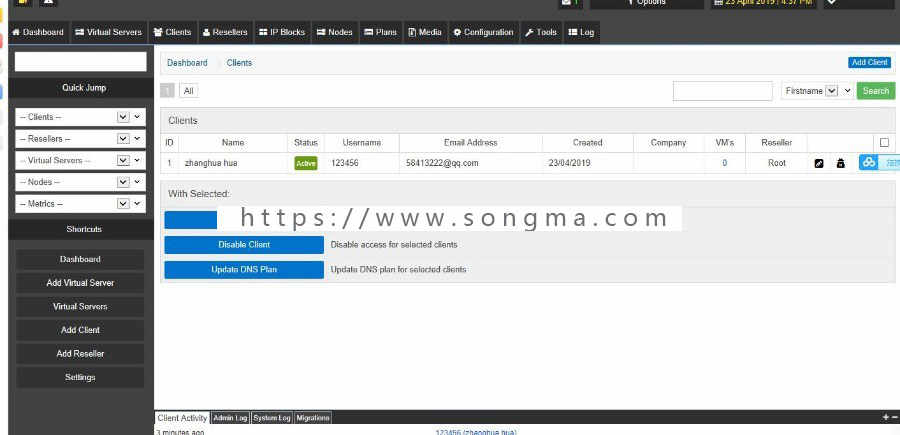Viewport: 900px width, 435px height.
Task: Click the Dashboard breadcrumb link
Action: click(x=187, y=63)
